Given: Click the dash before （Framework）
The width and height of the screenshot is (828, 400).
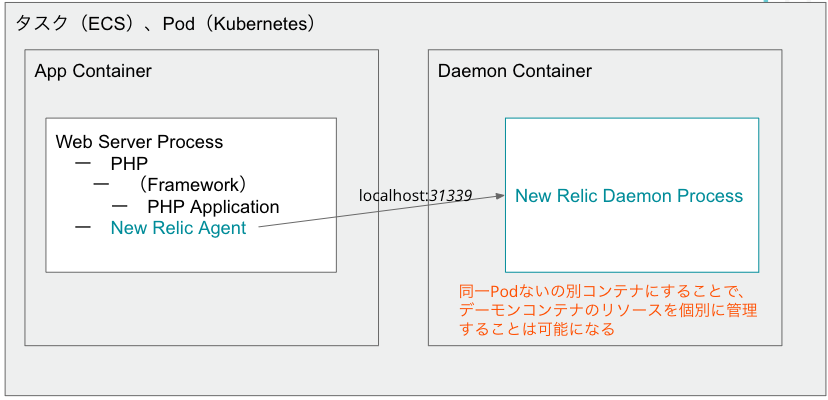Looking at the screenshot, I should [x=102, y=185].
